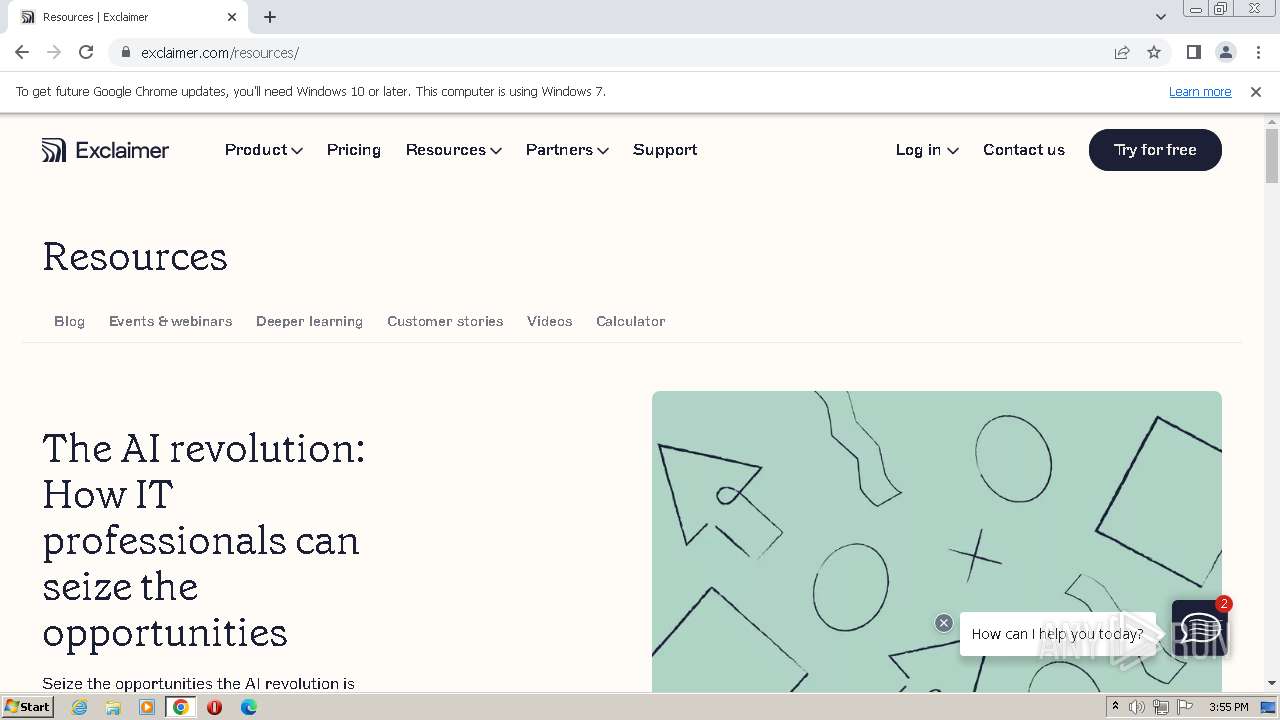
Task: Expand the Partners dropdown
Action: coord(567,150)
